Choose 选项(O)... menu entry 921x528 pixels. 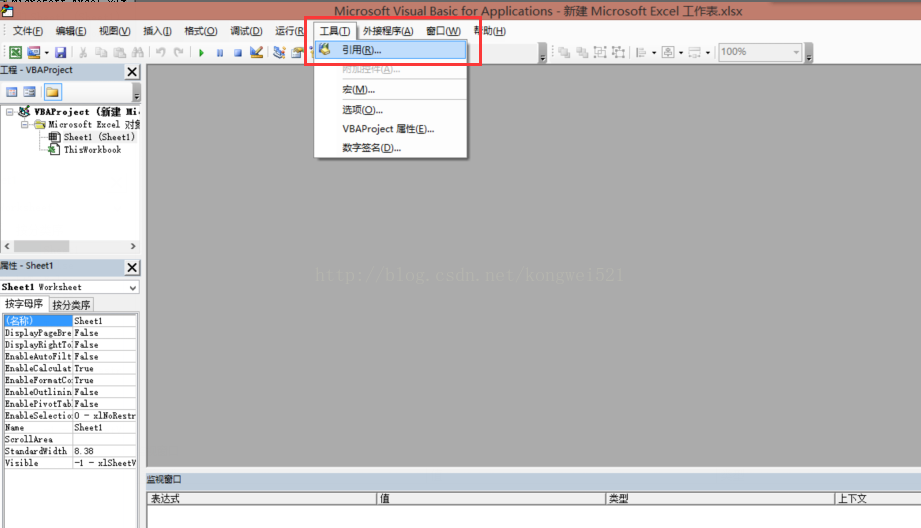tap(391, 109)
